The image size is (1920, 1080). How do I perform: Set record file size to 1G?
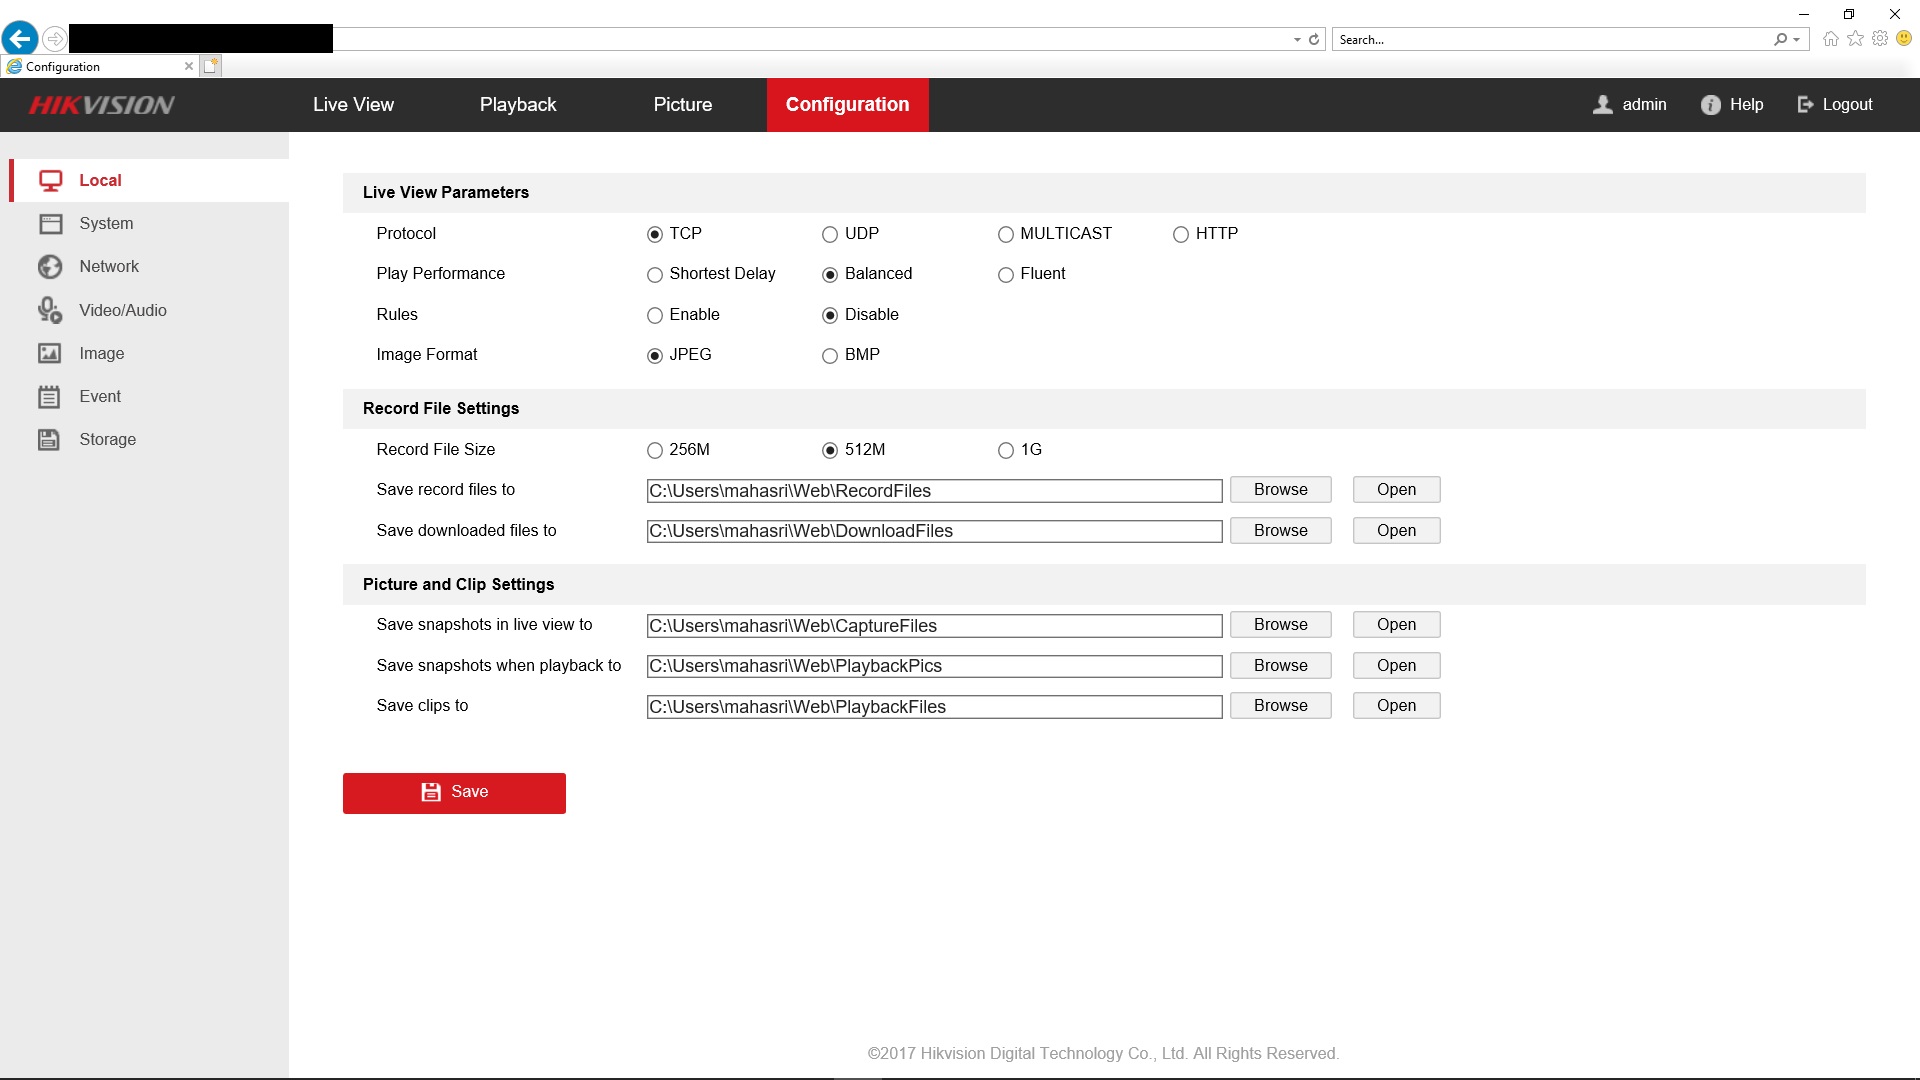coord(1005,451)
